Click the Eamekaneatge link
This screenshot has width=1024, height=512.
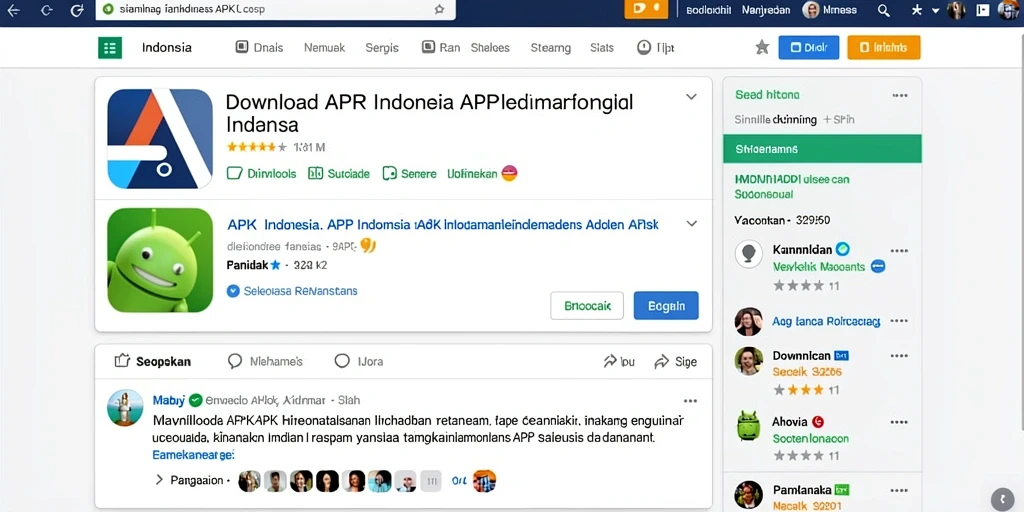tap(193, 455)
